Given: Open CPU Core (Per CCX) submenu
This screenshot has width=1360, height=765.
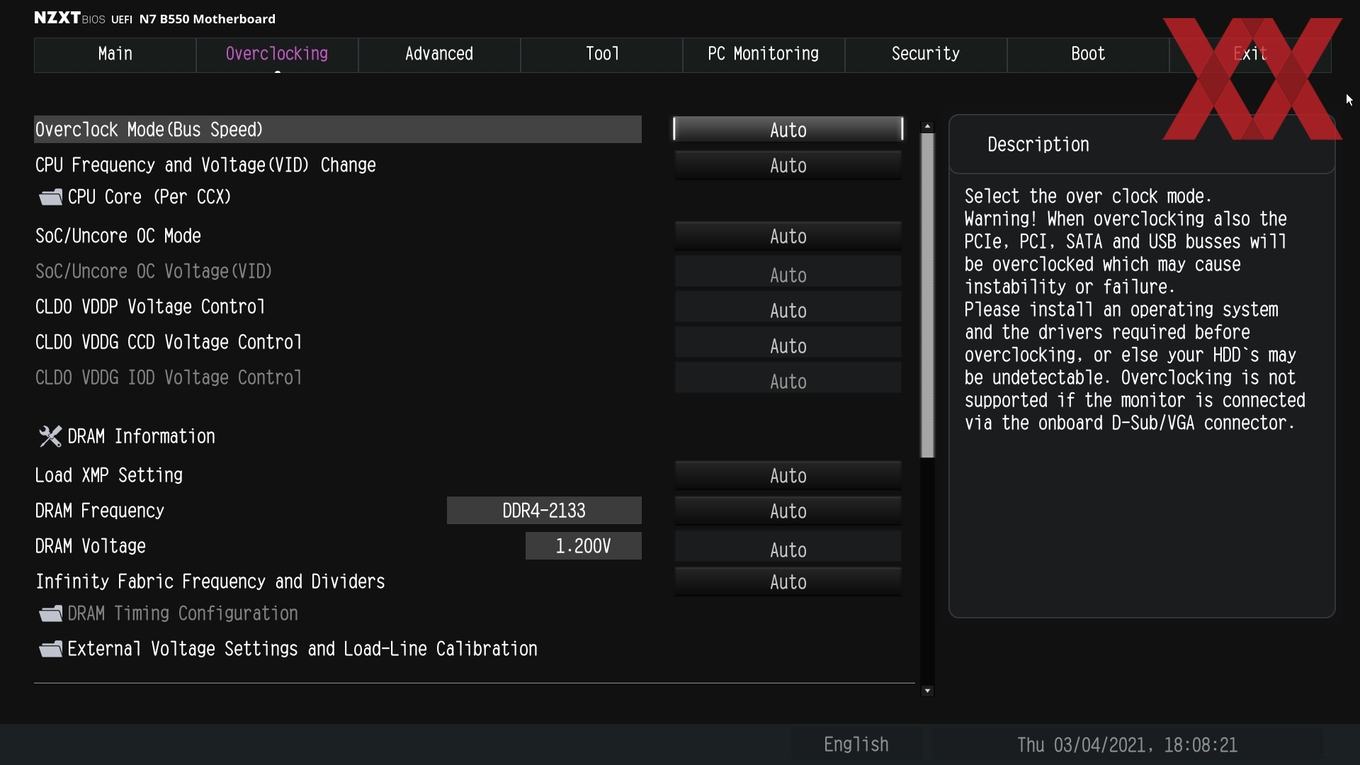Looking at the screenshot, I should [149, 197].
